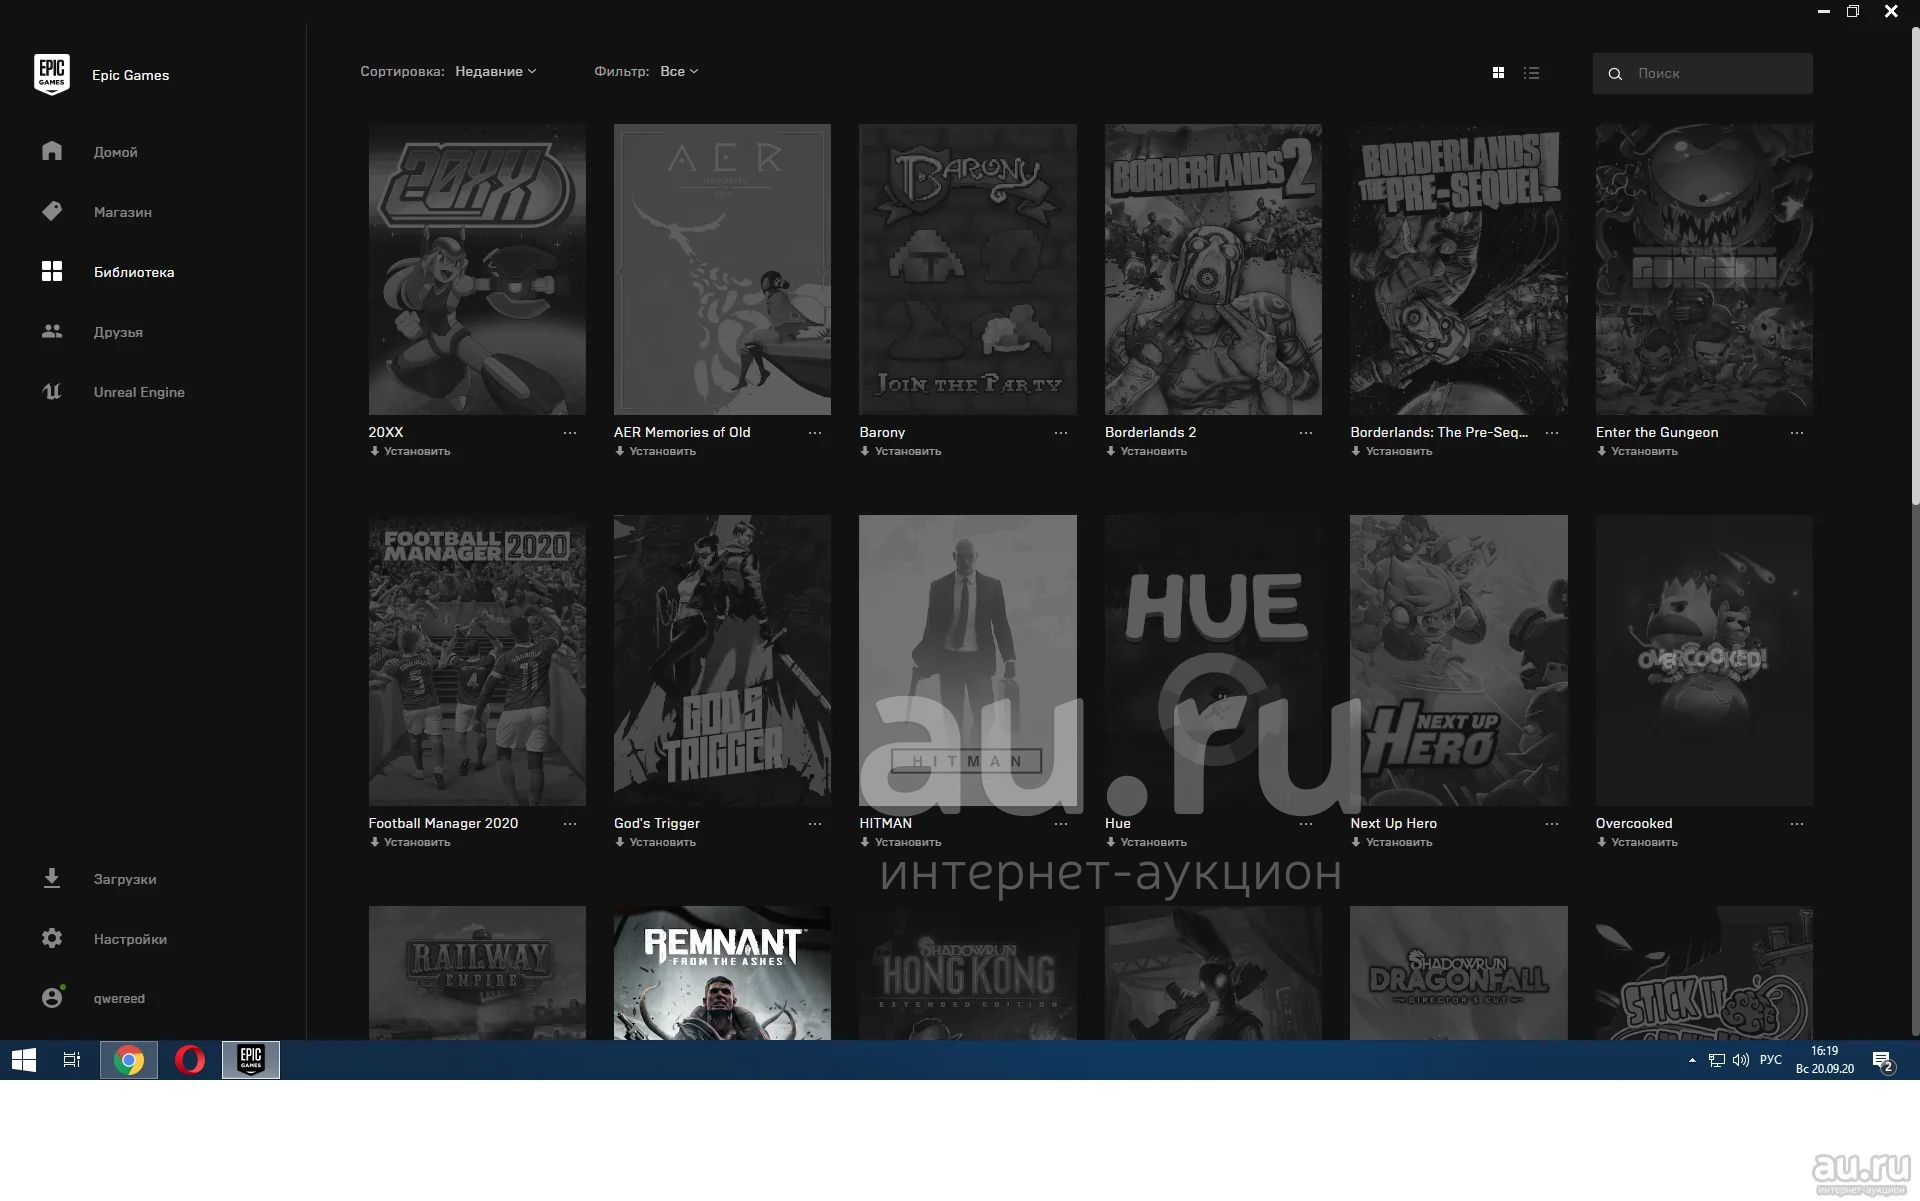Open options menu for 20XX
This screenshot has width=1920, height=1201.
569,433
